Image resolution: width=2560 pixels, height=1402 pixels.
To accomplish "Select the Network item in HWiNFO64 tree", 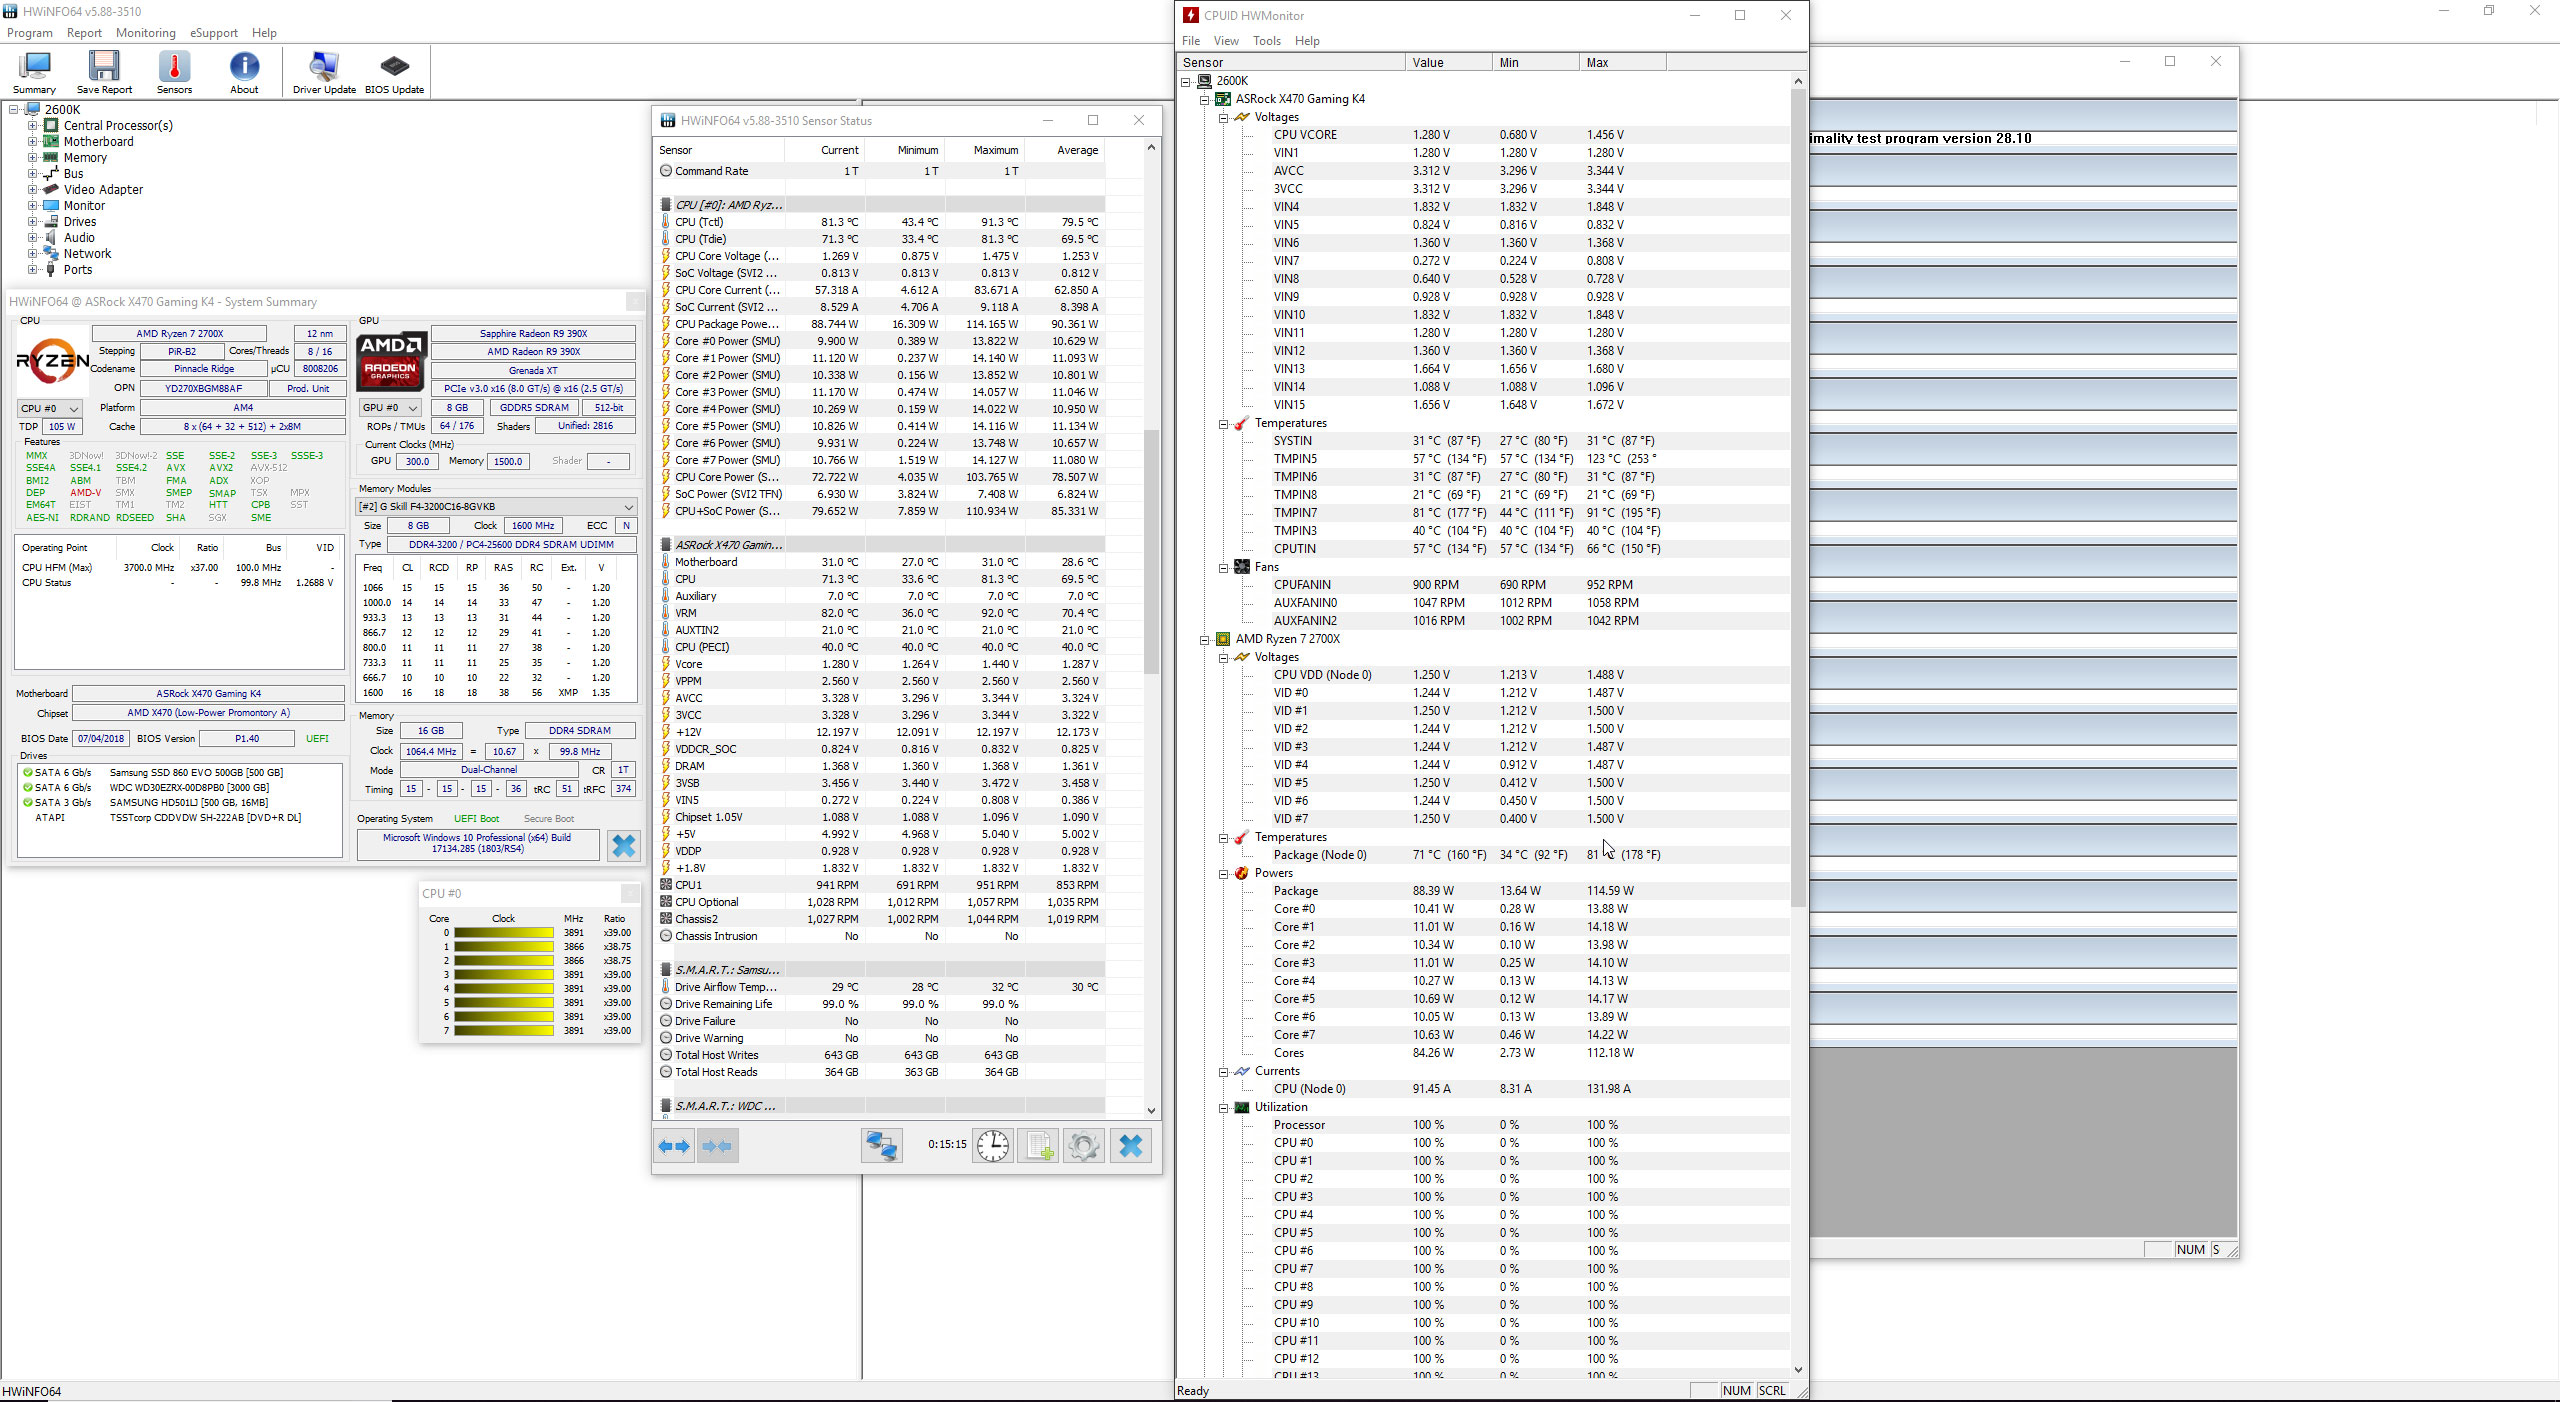I will [87, 254].
